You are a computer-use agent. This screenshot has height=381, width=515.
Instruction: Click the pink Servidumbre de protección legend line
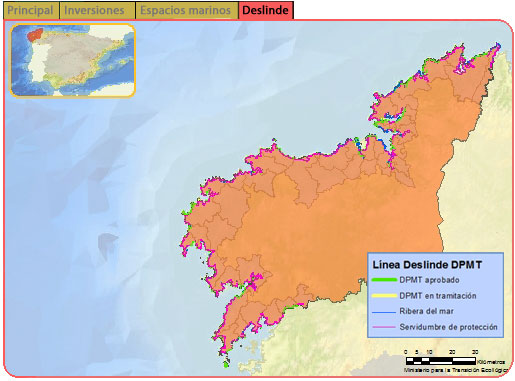coord(384,327)
